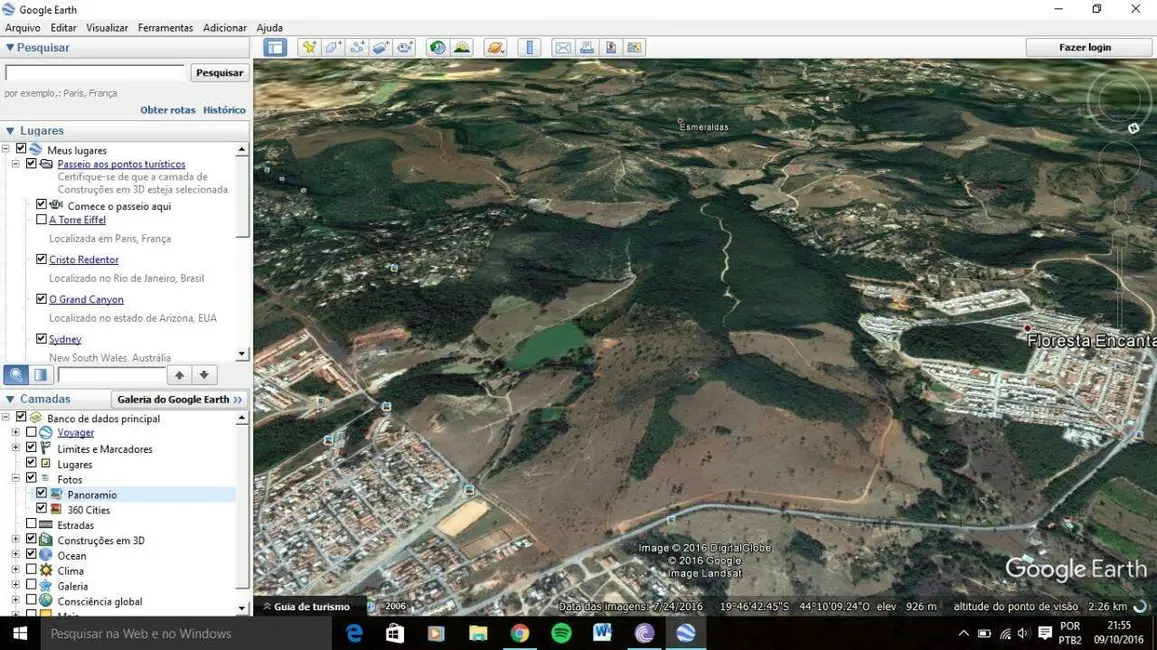The width and height of the screenshot is (1157, 650).
Task: Open the Ferramentas menu
Action: 165,28
